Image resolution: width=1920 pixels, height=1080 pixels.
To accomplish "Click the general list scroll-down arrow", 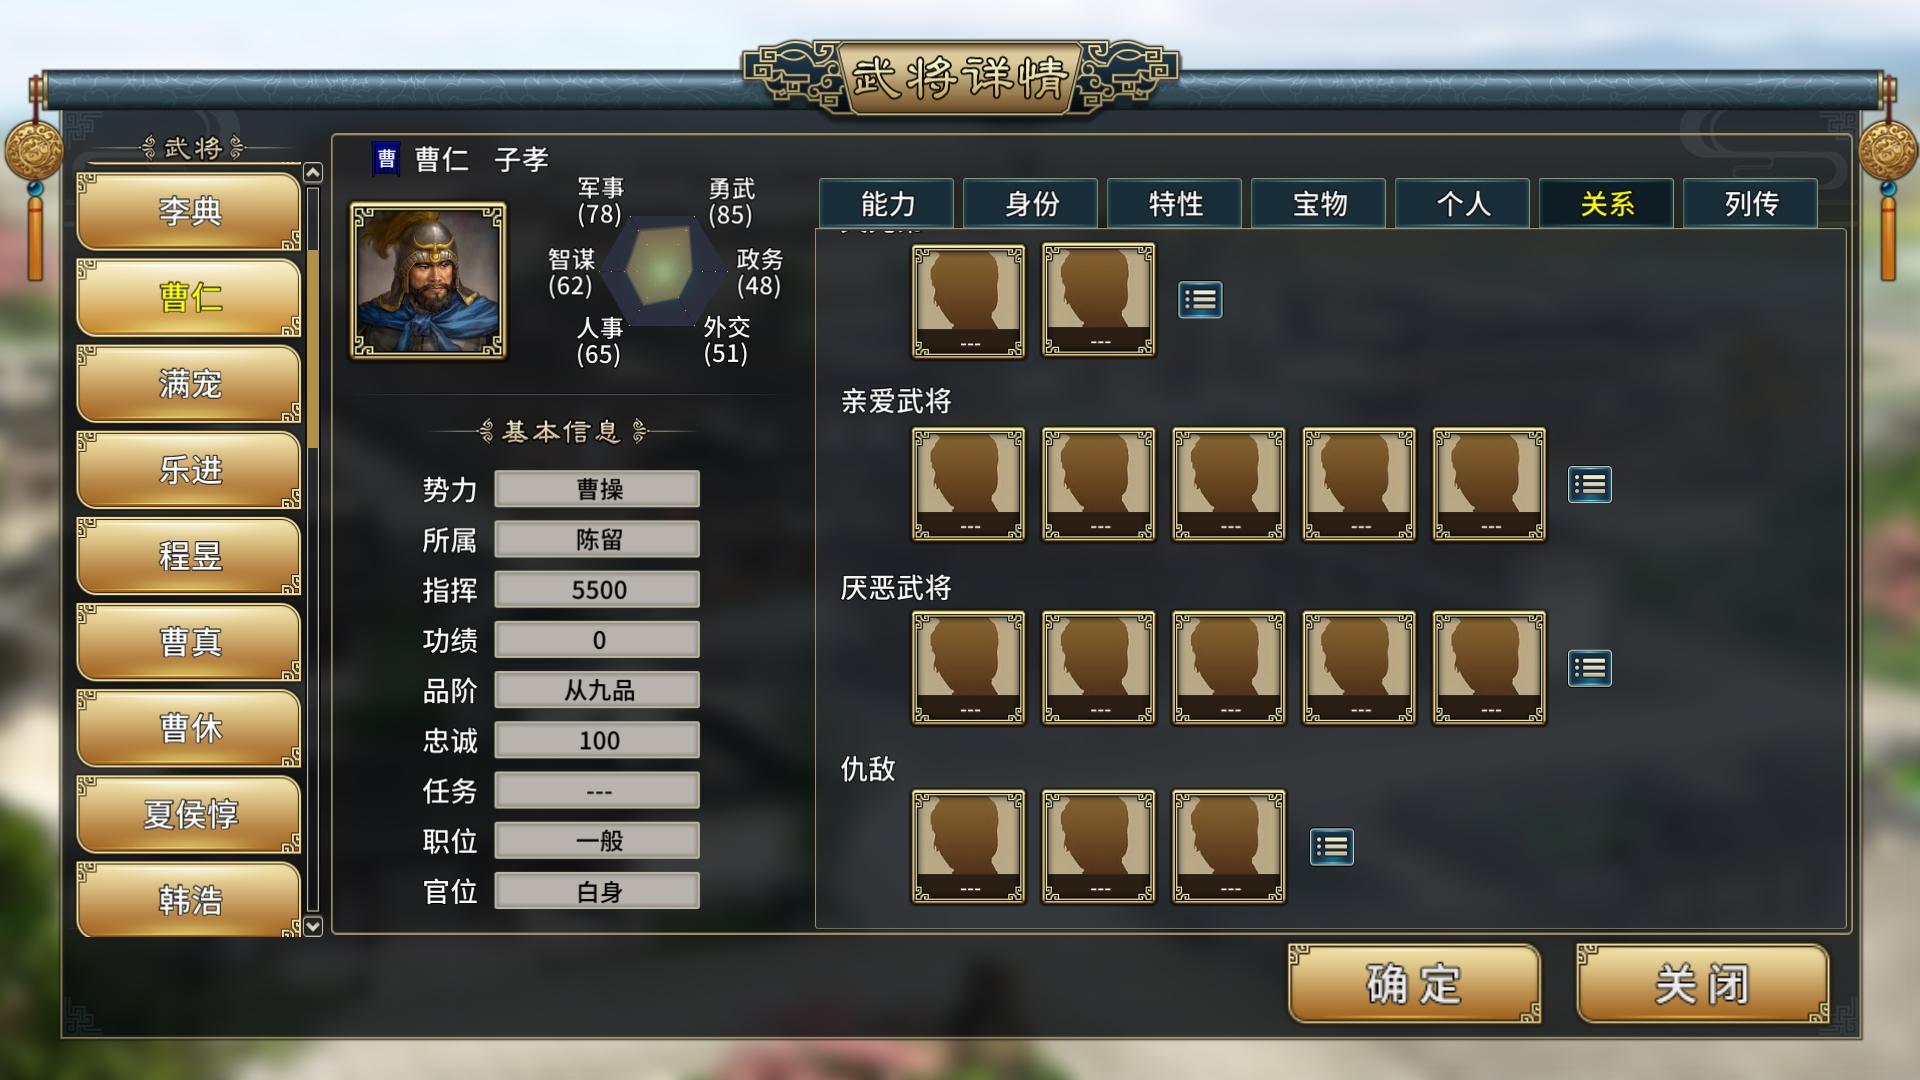I will 313,926.
